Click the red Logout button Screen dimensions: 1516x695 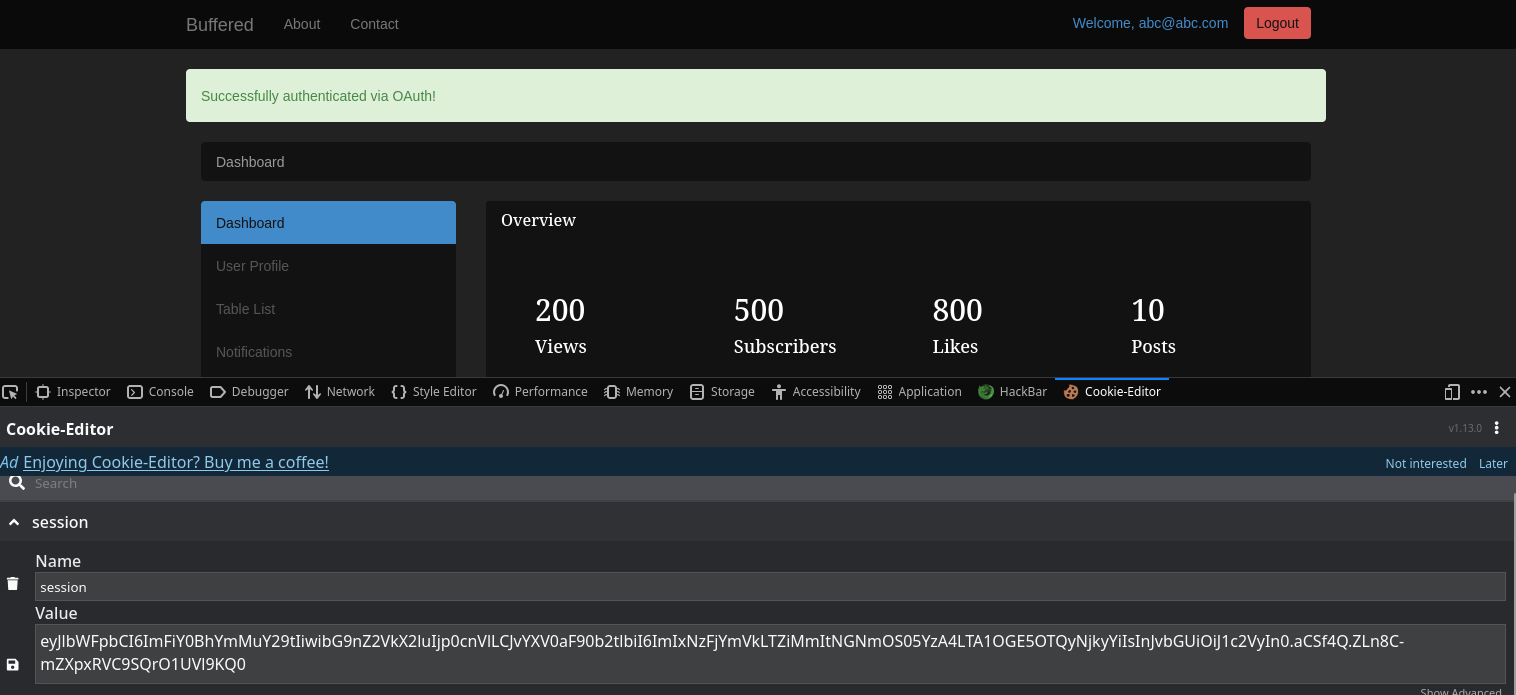click(1276, 23)
